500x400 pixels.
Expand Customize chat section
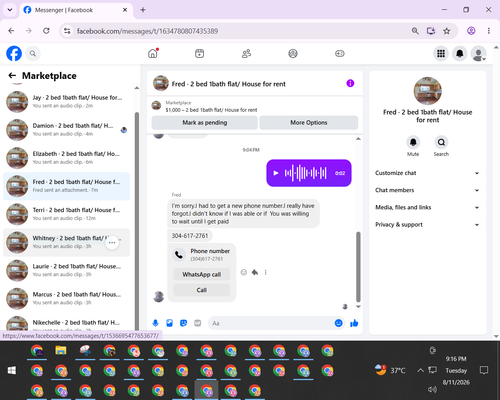[427, 173]
